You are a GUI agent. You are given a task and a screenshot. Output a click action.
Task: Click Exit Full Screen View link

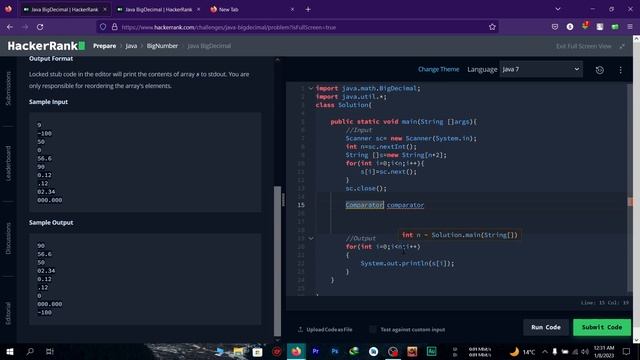click(x=584, y=46)
